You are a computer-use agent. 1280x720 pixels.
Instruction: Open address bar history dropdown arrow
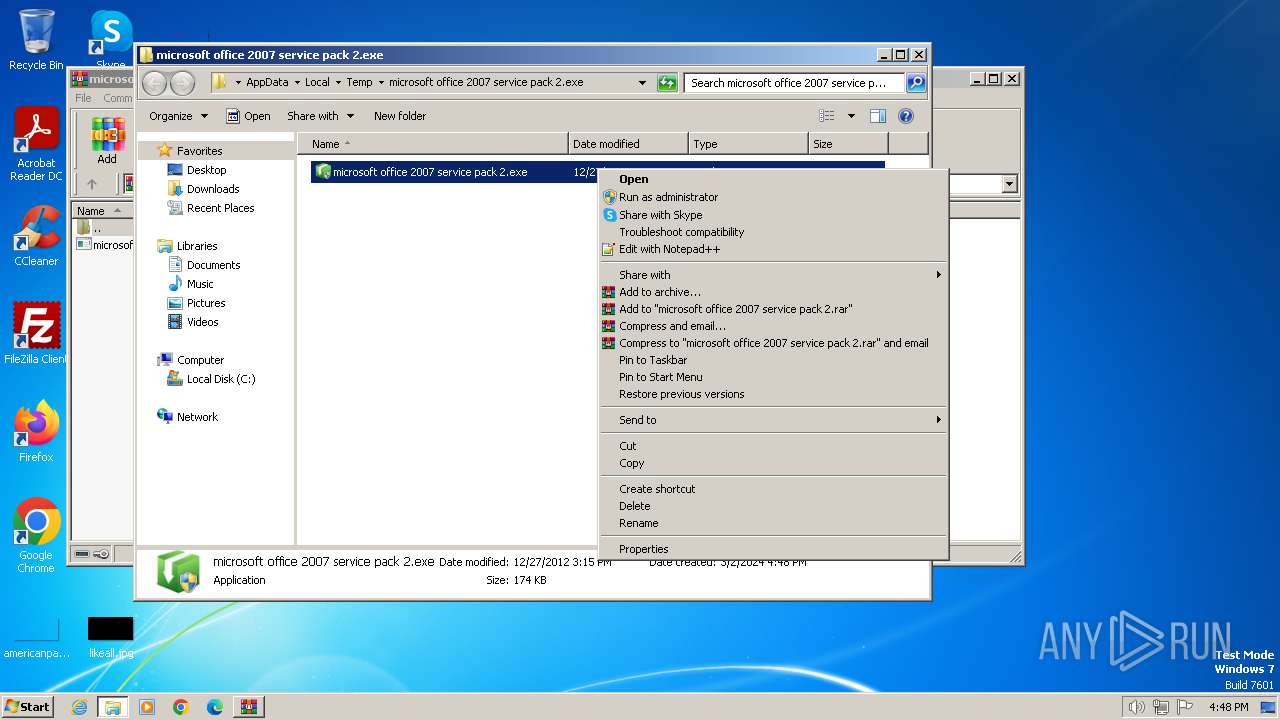click(642, 83)
